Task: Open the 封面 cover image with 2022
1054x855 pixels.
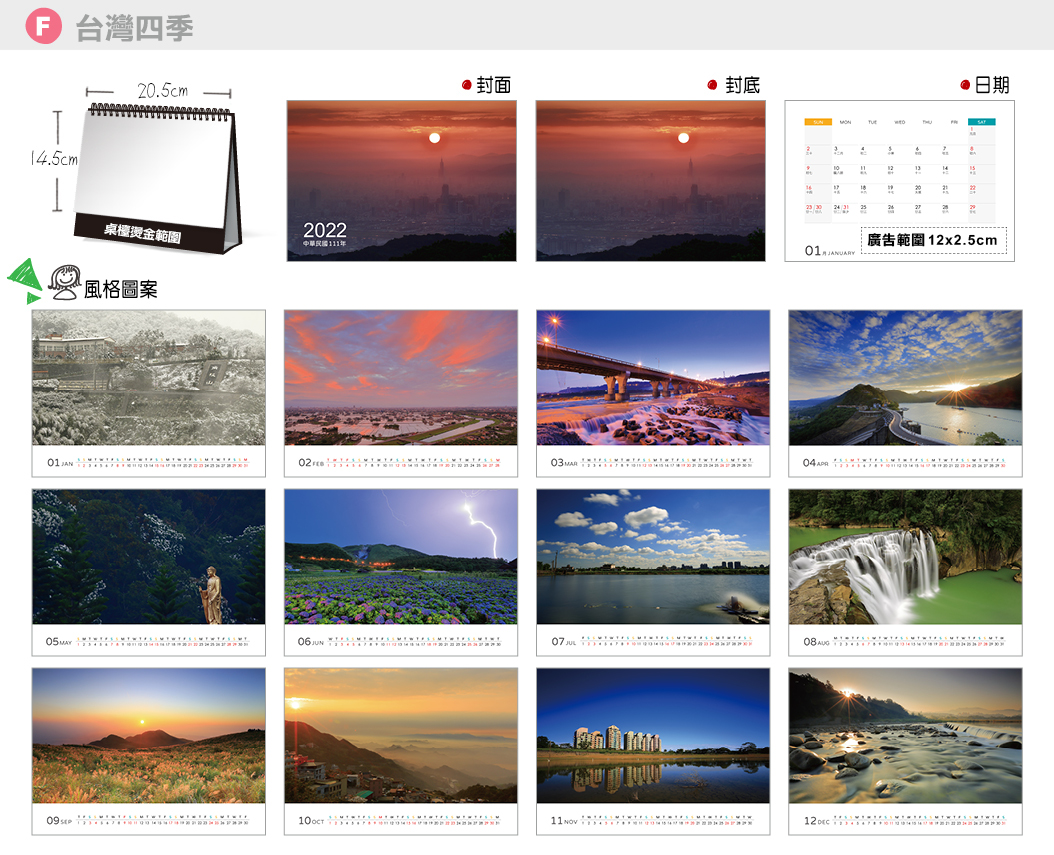Action: click(401, 181)
